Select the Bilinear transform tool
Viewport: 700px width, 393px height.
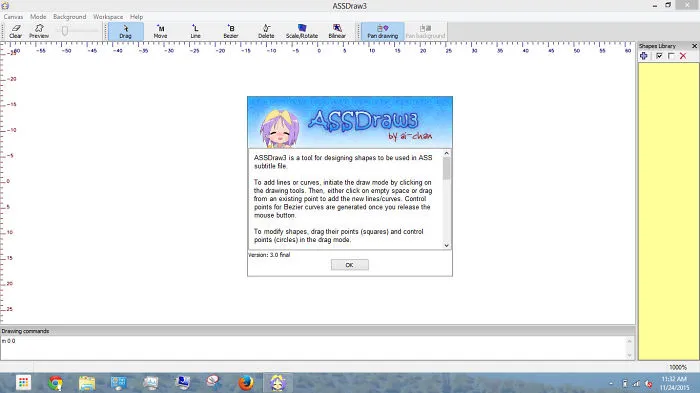coord(337,31)
